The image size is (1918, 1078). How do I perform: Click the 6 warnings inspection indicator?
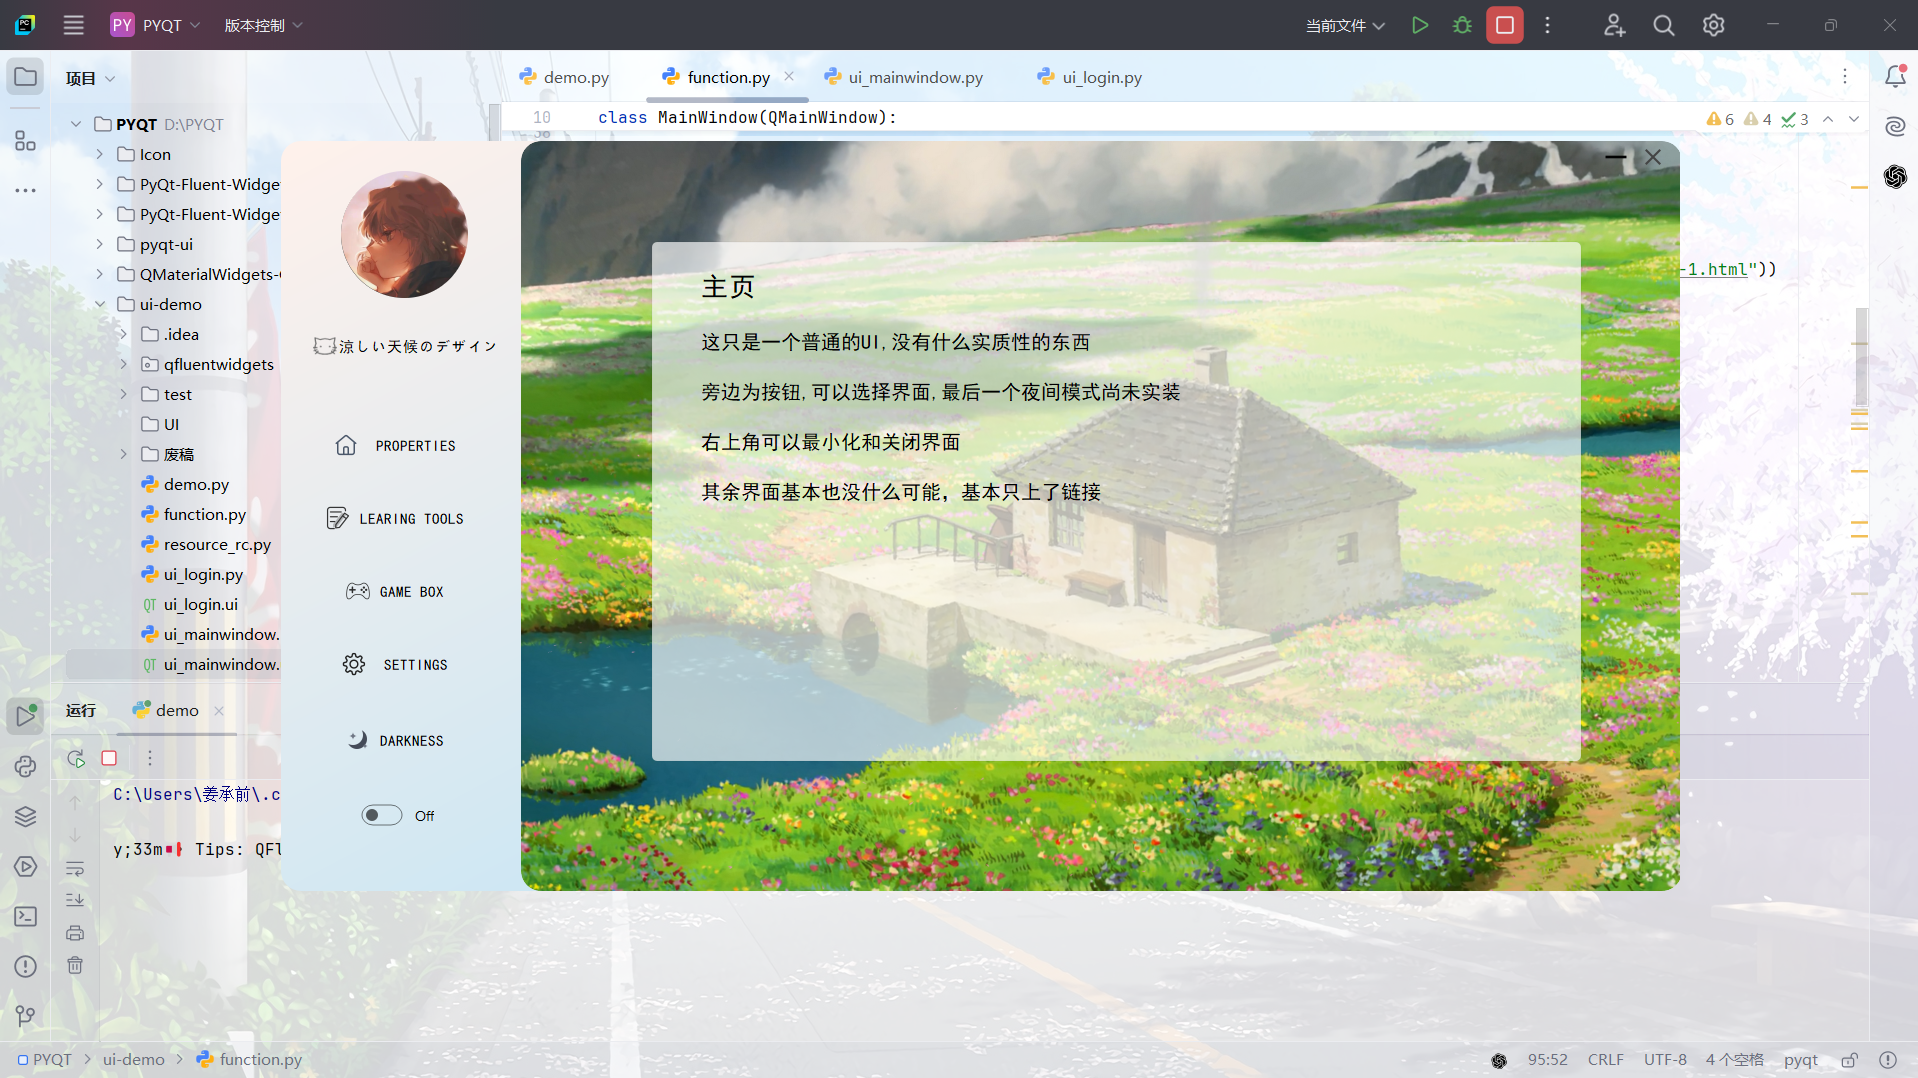[1720, 119]
